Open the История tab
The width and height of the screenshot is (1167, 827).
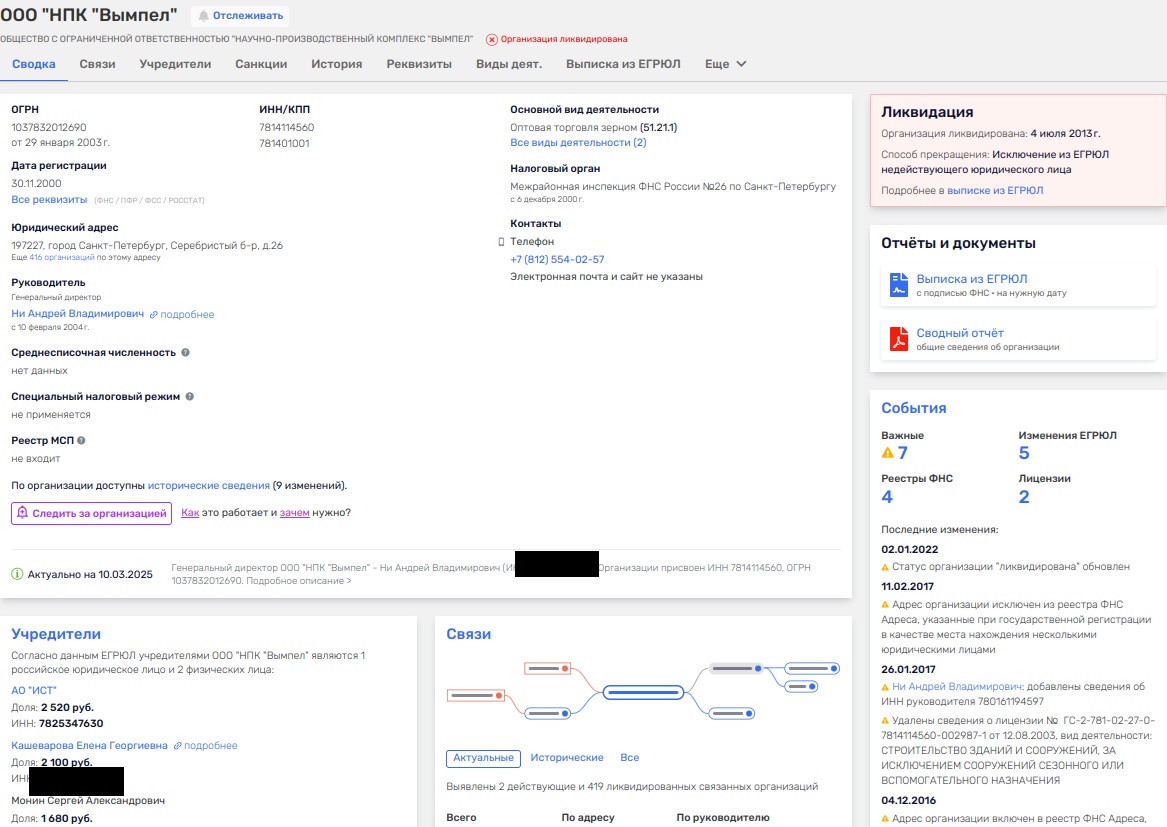point(336,64)
